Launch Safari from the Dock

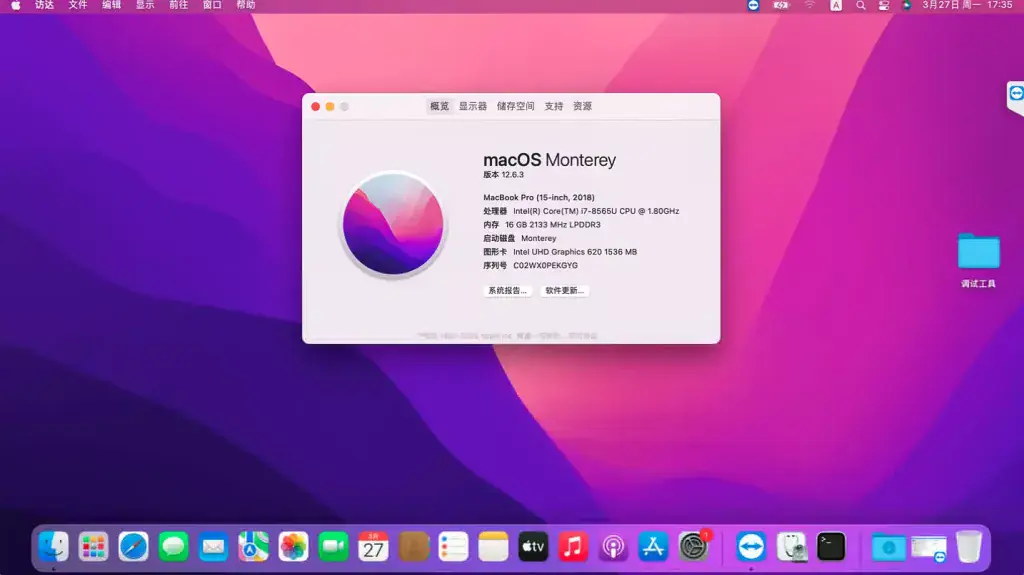[x=133, y=547]
